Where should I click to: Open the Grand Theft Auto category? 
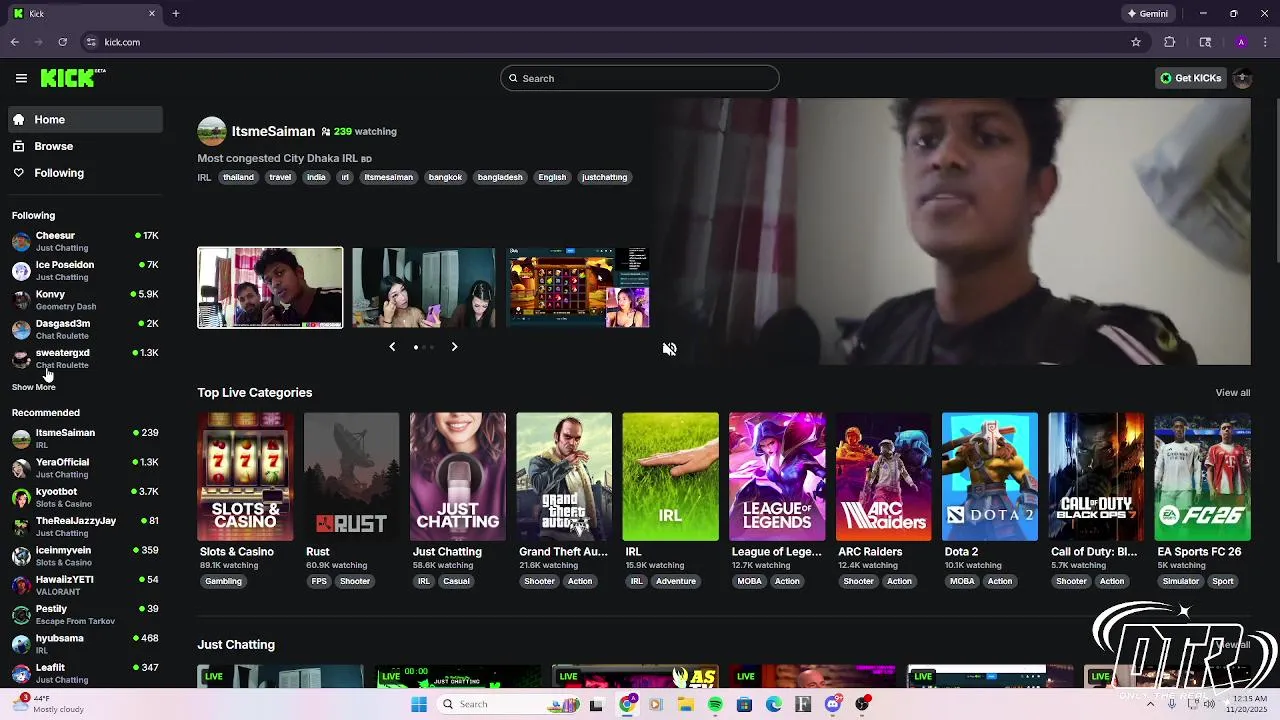click(x=564, y=477)
